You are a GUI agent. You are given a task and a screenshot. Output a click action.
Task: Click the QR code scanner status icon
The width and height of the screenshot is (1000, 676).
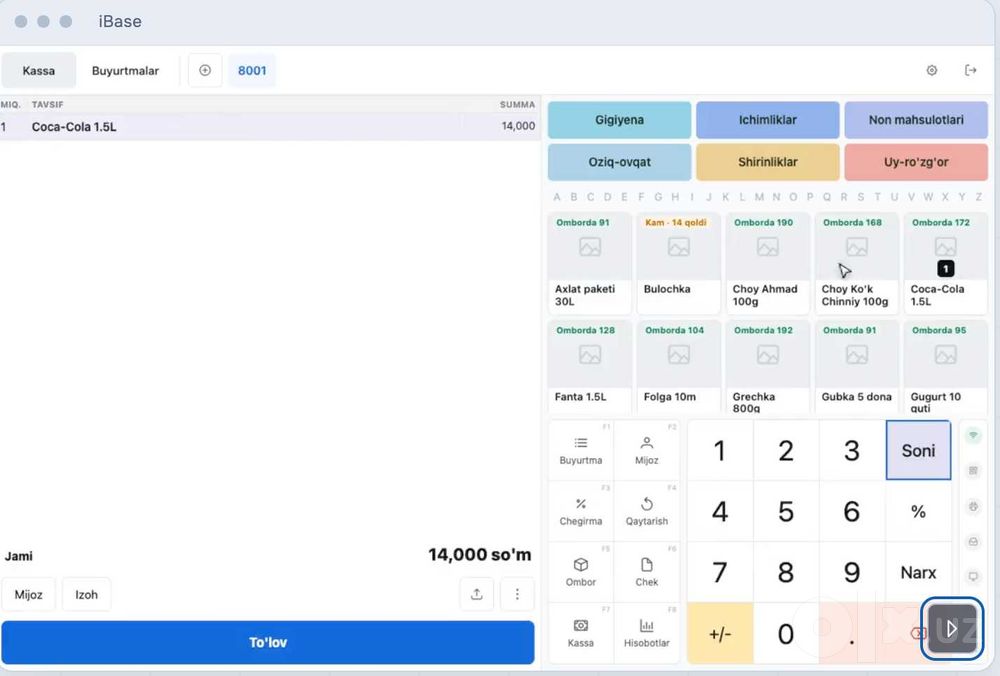pos(973,471)
